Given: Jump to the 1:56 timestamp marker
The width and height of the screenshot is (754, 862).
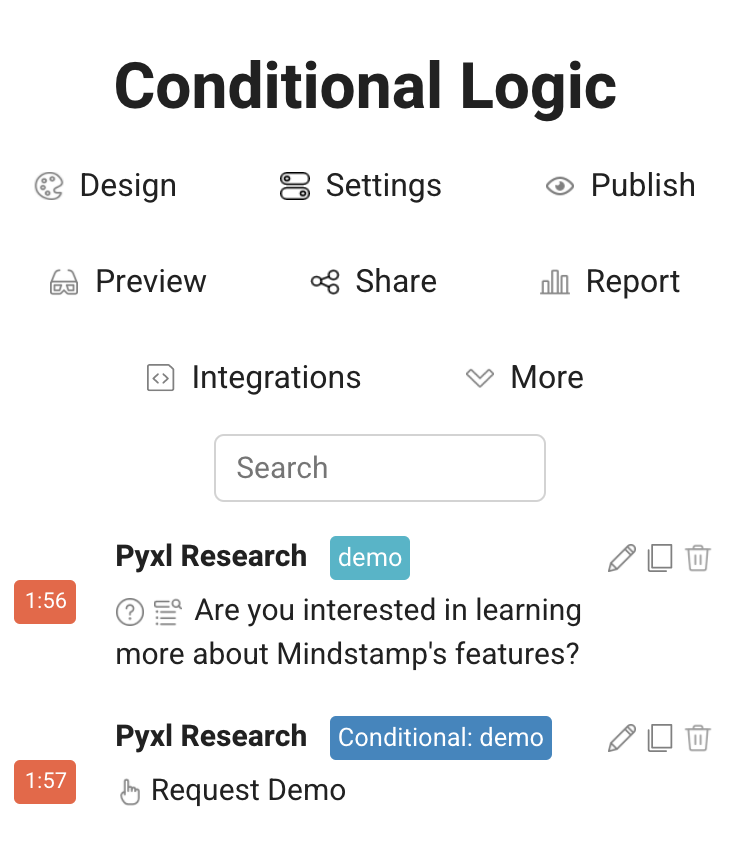Looking at the screenshot, I should (x=45, y=601).
